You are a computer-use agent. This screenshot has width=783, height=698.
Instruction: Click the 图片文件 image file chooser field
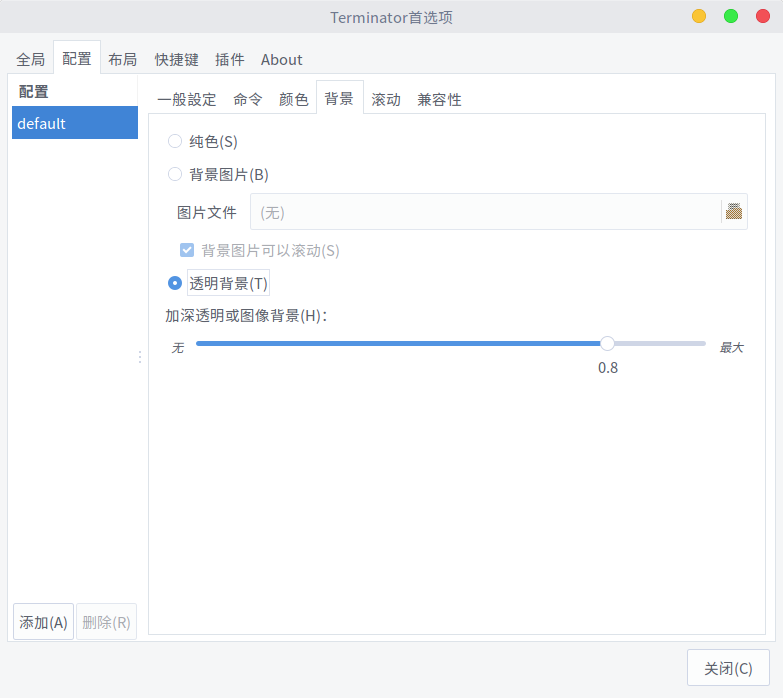click(x=498, y=212)
